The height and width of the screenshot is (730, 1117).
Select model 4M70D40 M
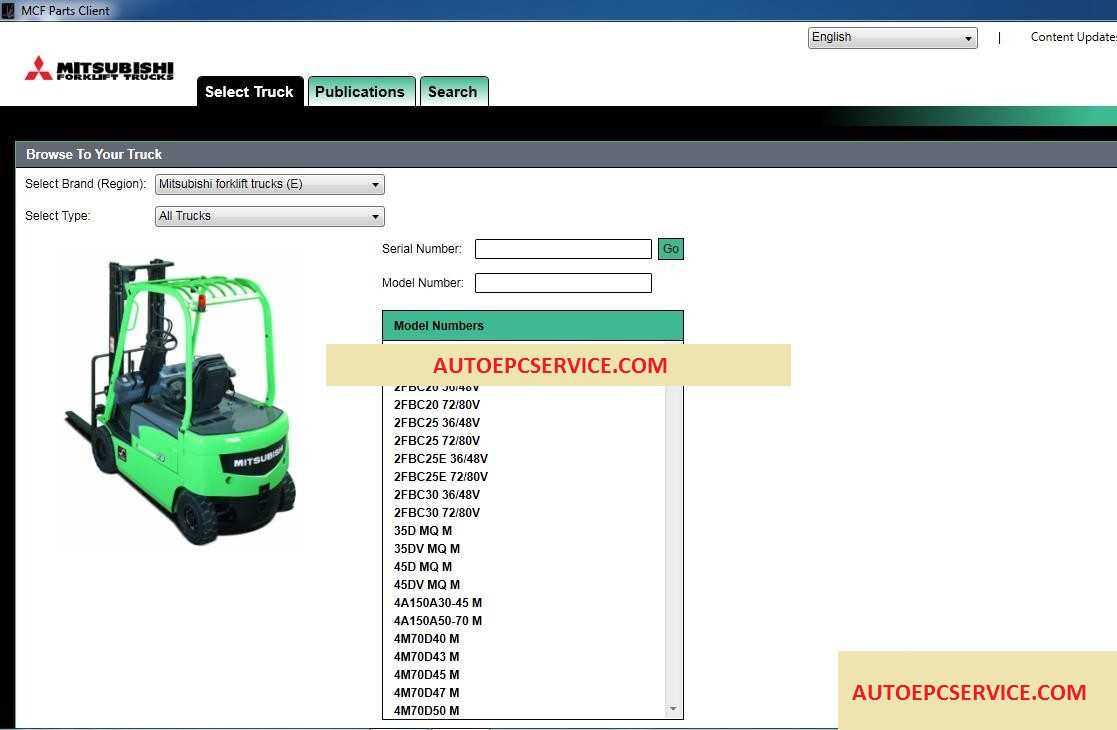tap(427, 639)
